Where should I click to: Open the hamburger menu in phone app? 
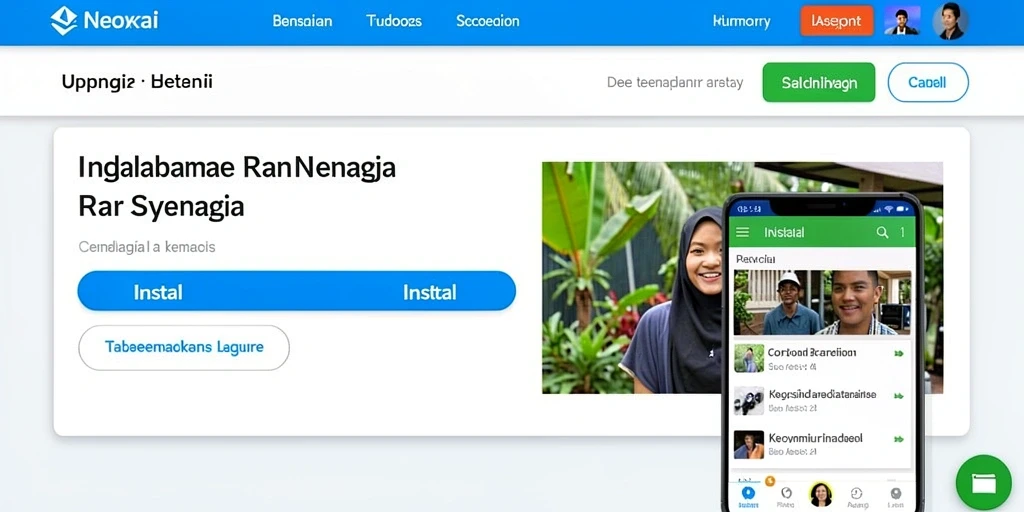pos(743,232)
